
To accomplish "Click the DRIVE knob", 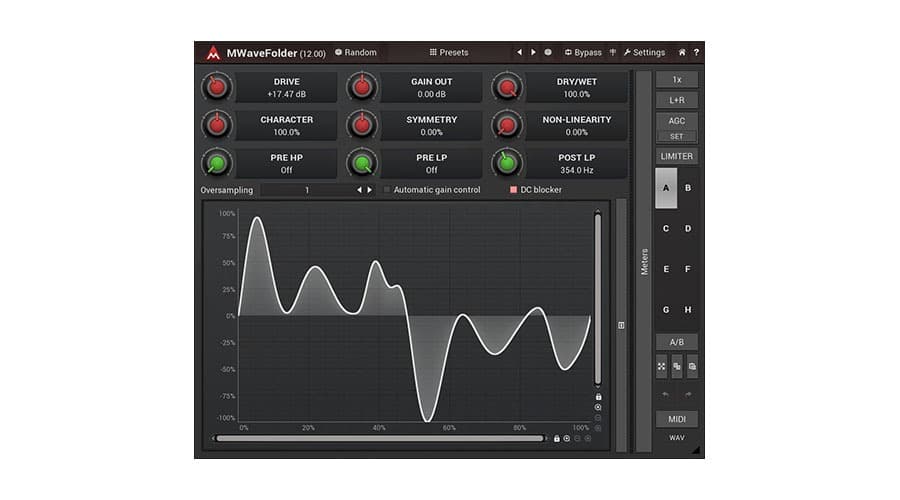I will [x=217, y=87].
